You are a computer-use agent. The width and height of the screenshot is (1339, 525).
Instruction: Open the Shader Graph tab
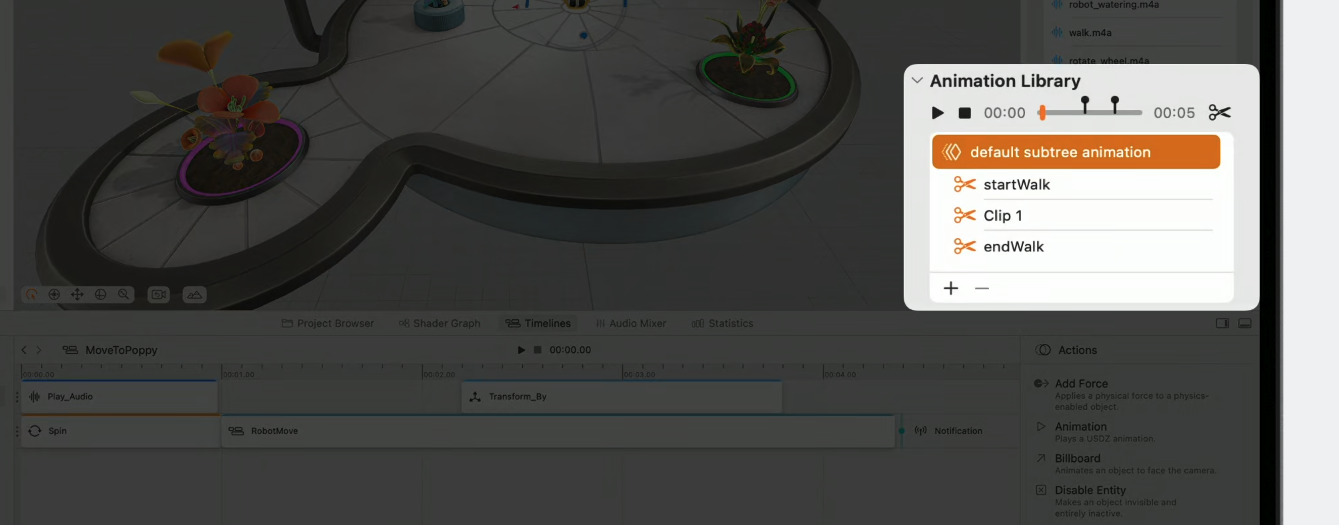tap(439, 323)
